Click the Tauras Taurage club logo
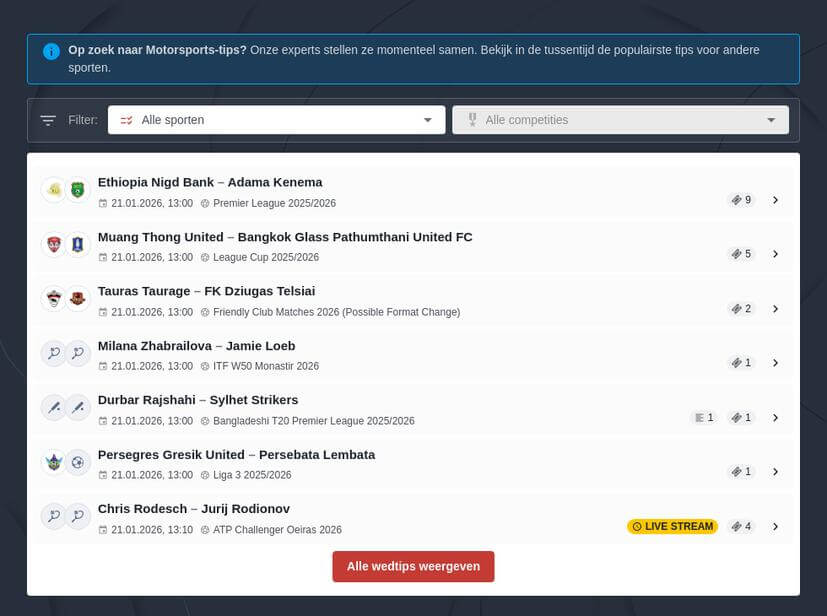 pyautogui.click(x=54, y=299)
